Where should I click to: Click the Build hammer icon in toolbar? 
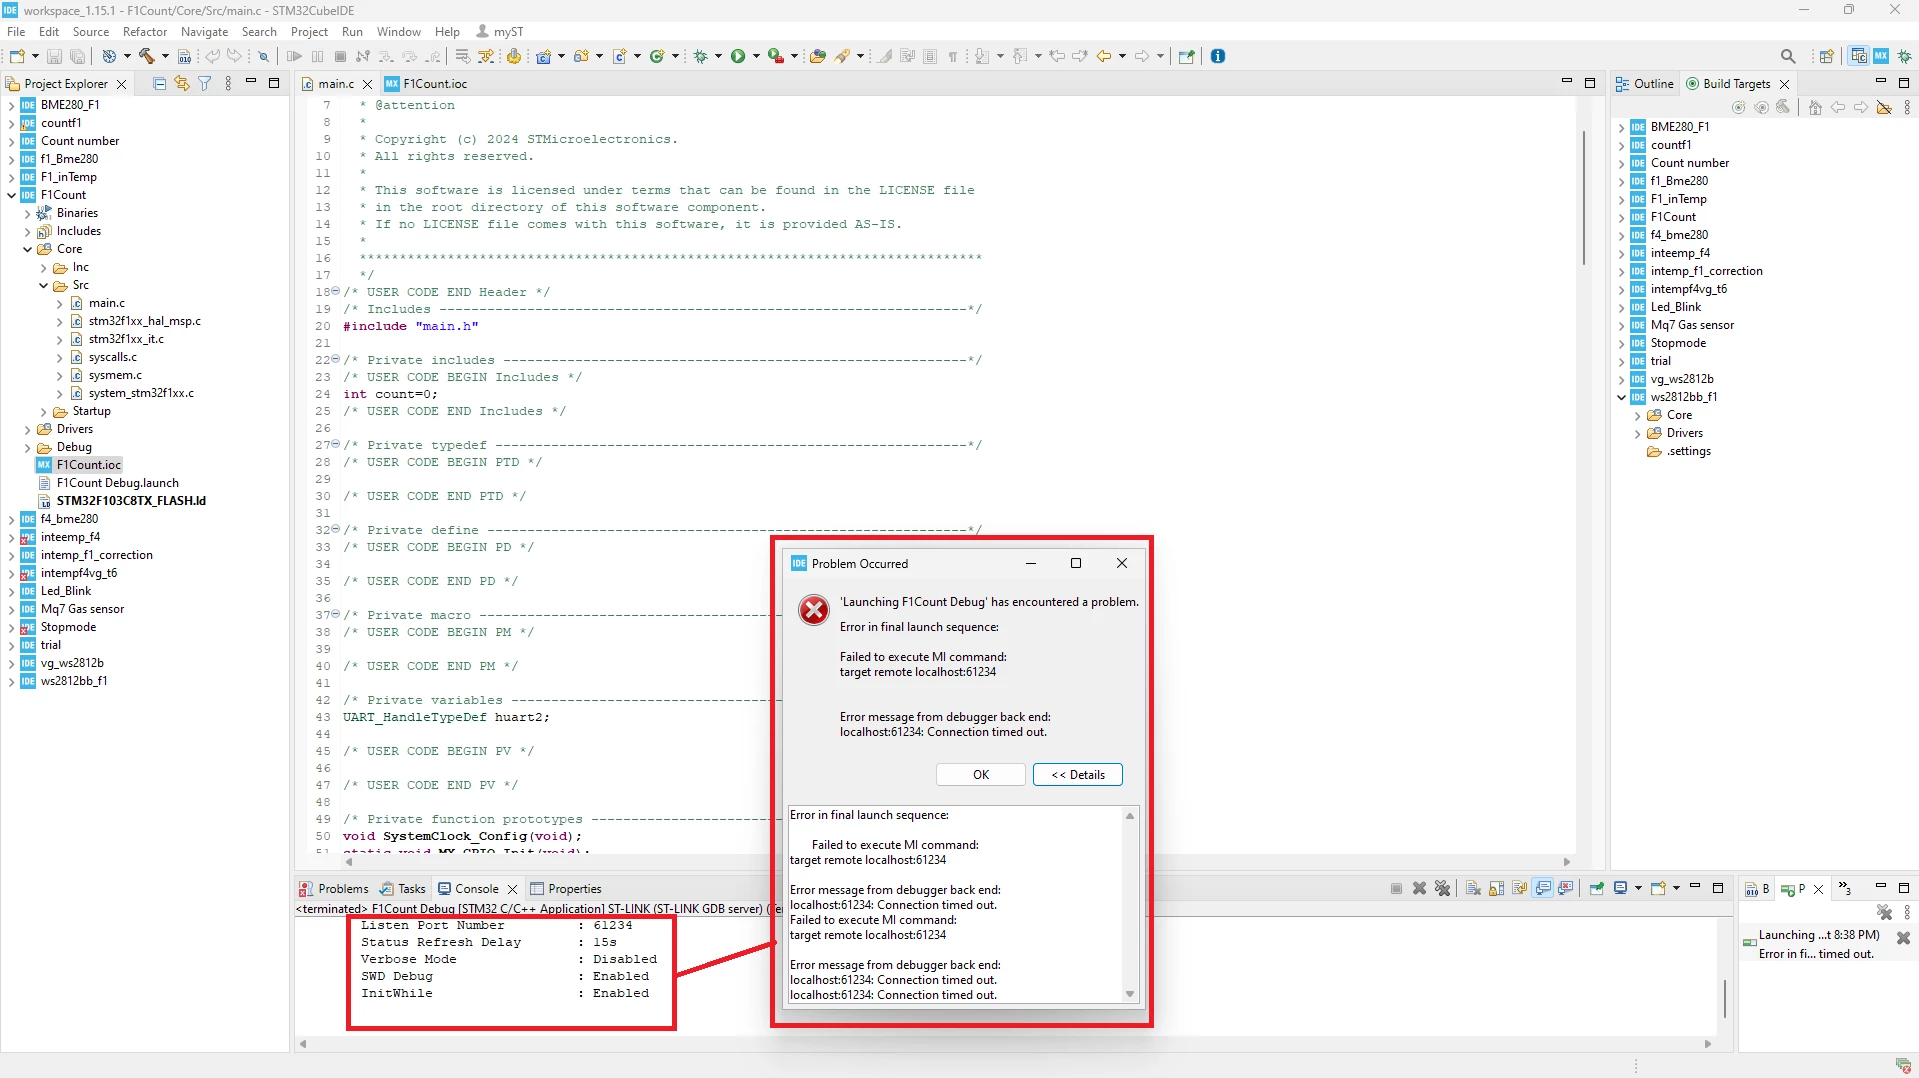tap(147, 56)
